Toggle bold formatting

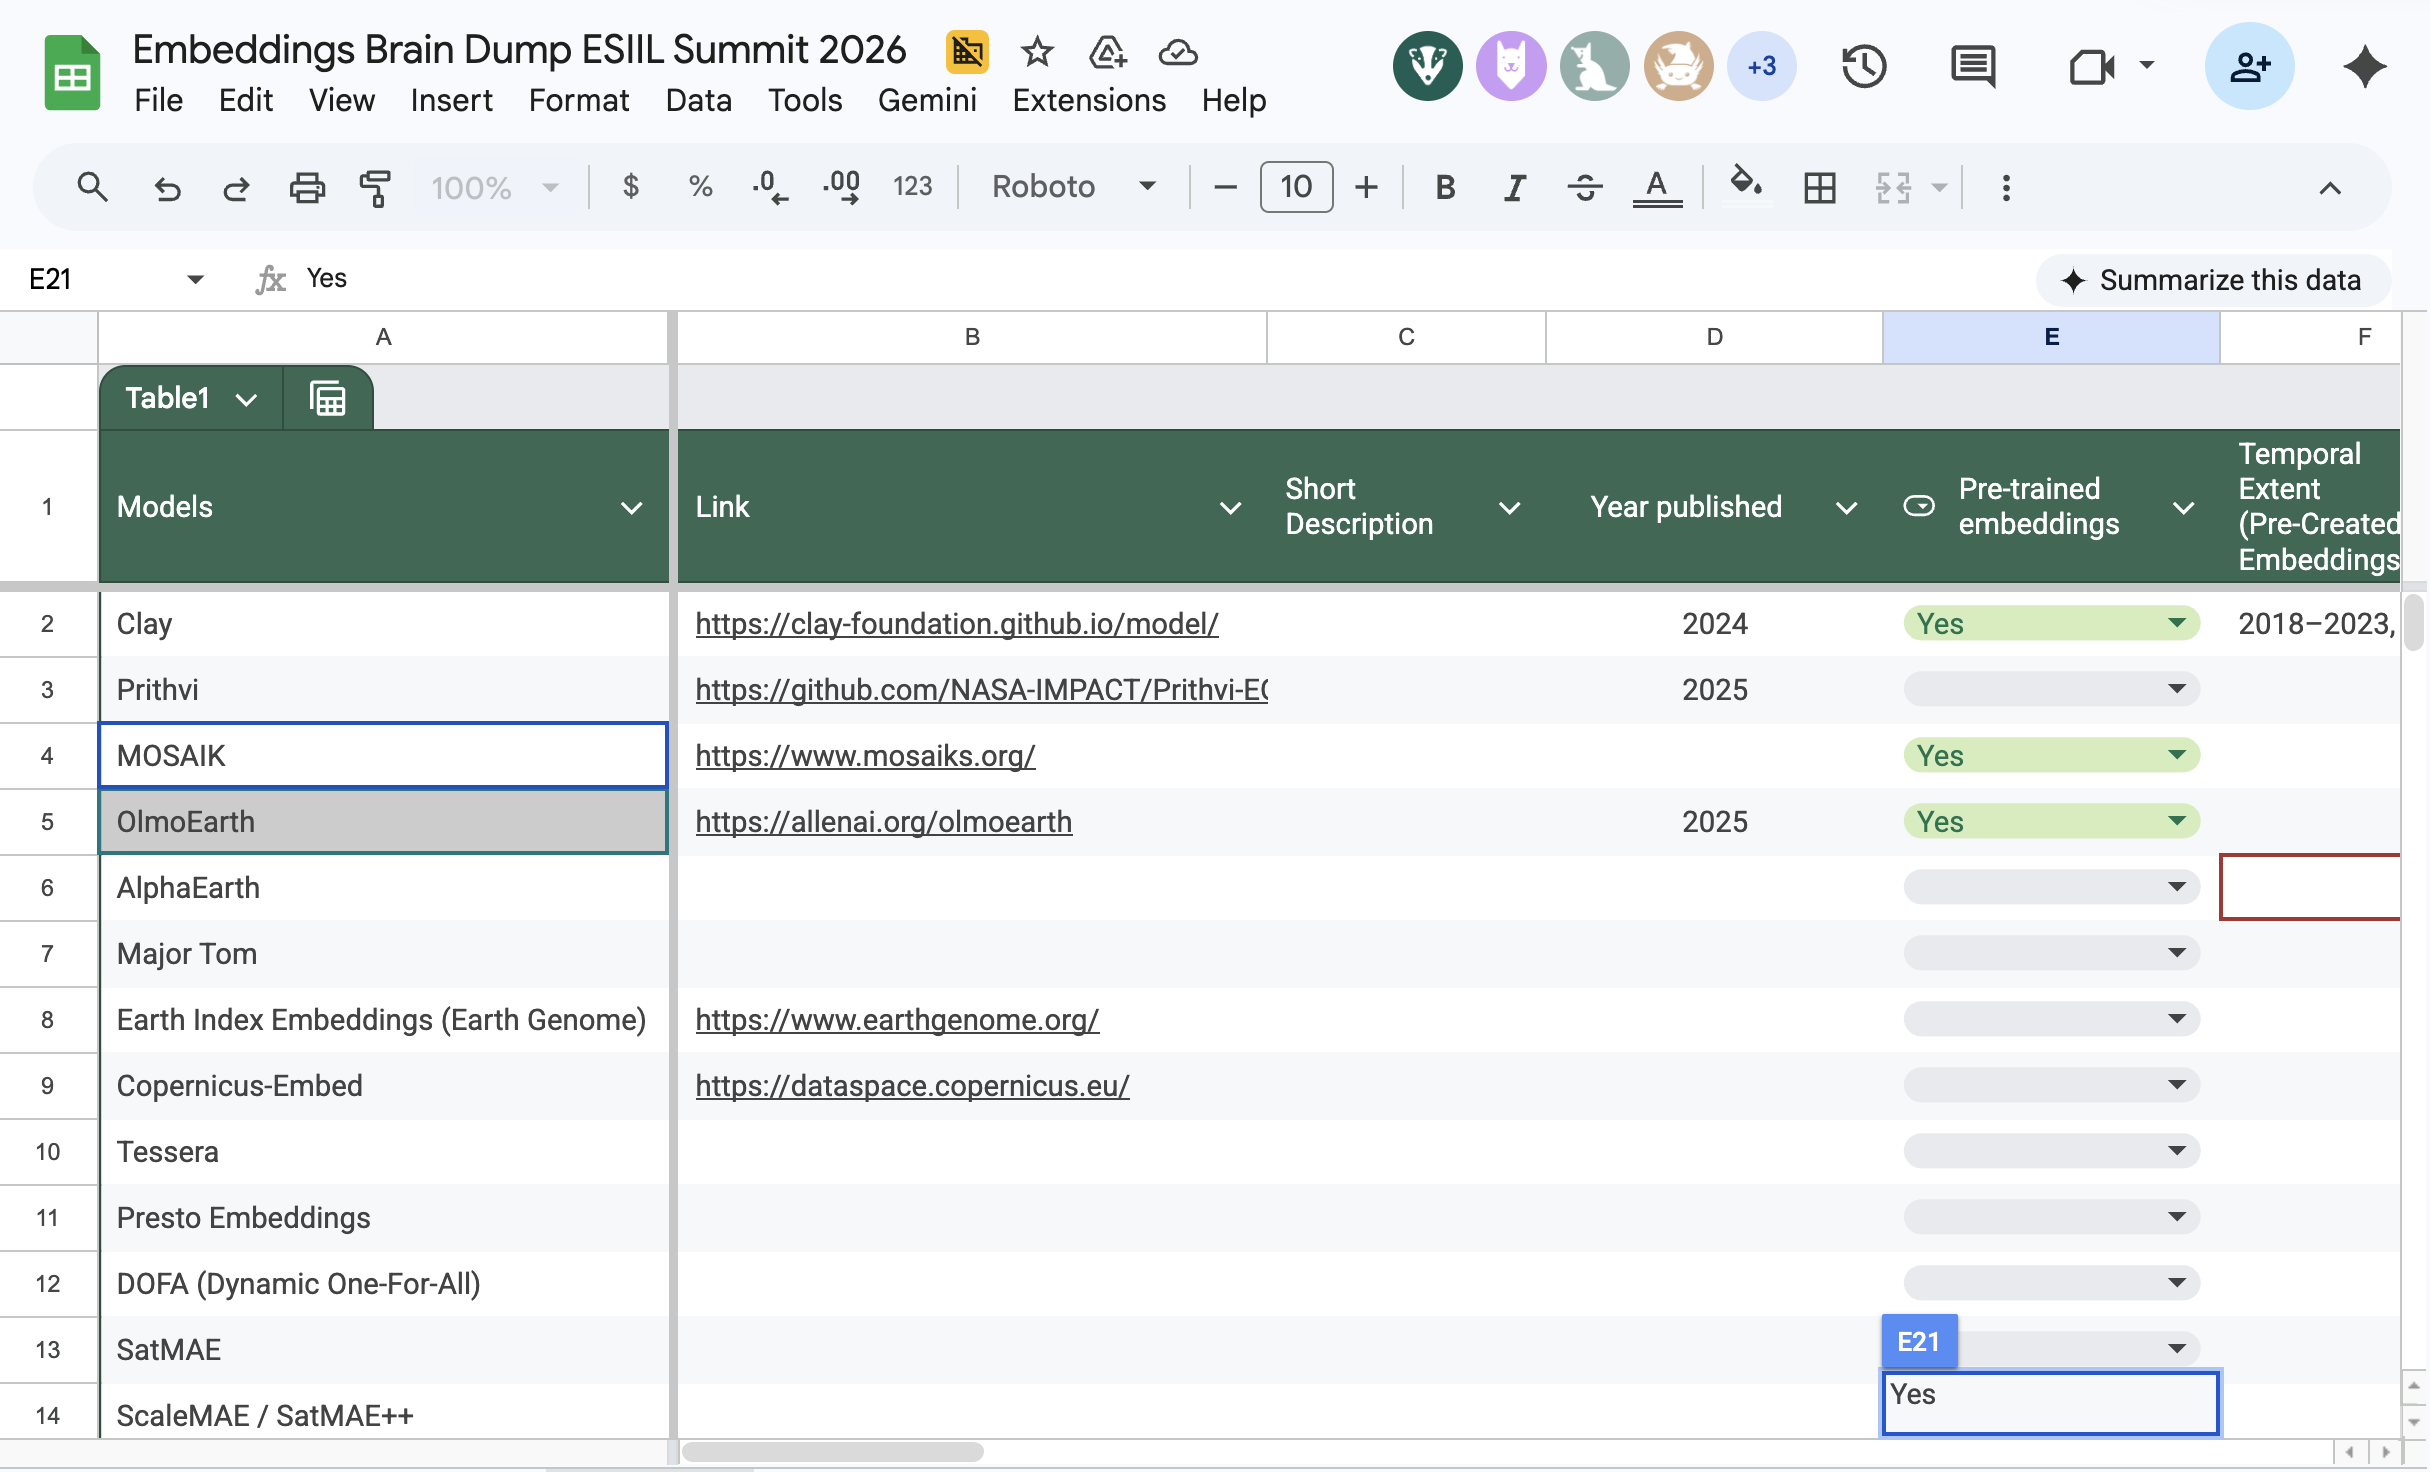tap(1445, 187)
